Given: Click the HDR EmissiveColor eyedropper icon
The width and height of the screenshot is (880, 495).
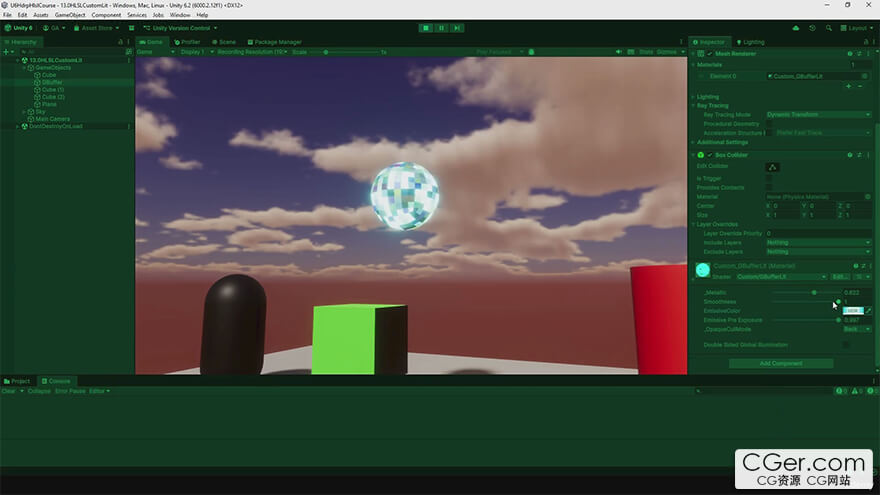Looking at the screenshot, I should pyautogui.click(x=868, y=310).
